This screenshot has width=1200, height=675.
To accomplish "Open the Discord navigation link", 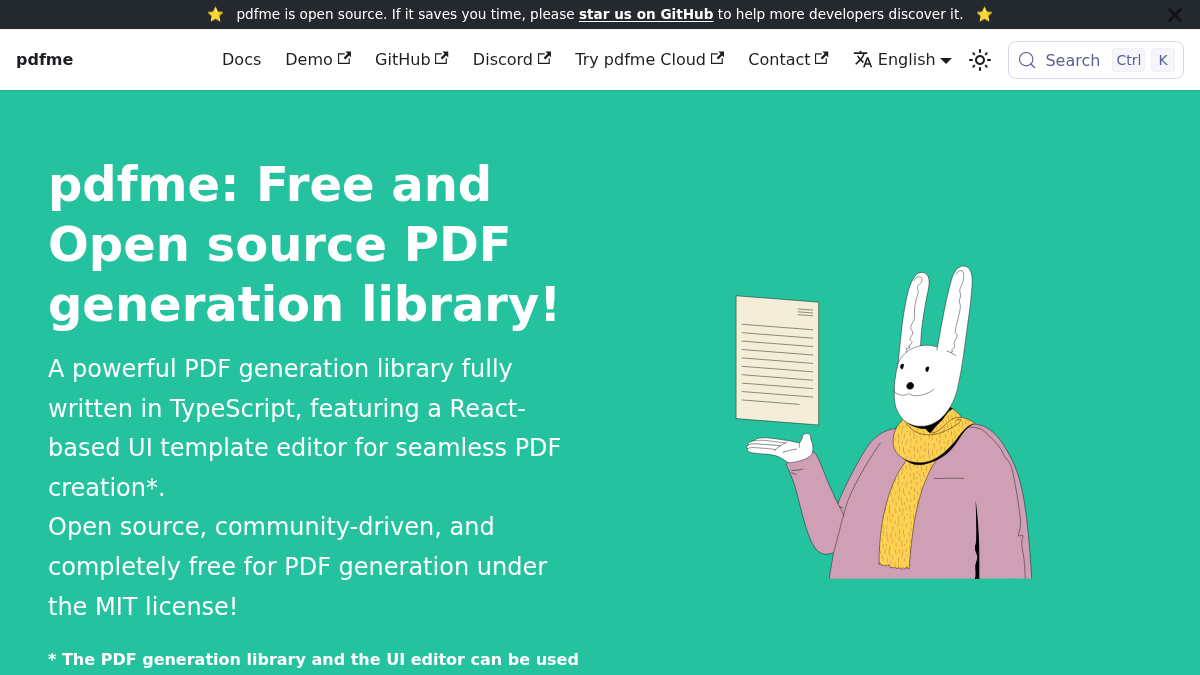I will click(512, 60).
